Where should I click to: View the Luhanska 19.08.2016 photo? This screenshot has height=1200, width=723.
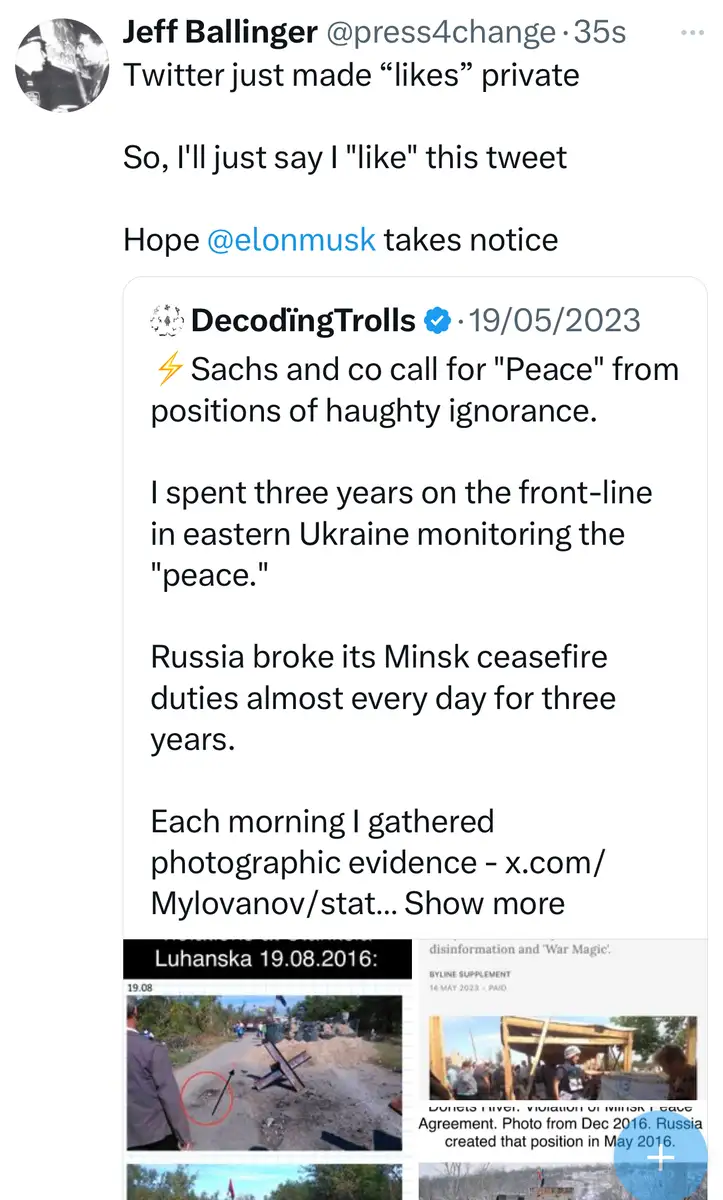click(265, 1050)
